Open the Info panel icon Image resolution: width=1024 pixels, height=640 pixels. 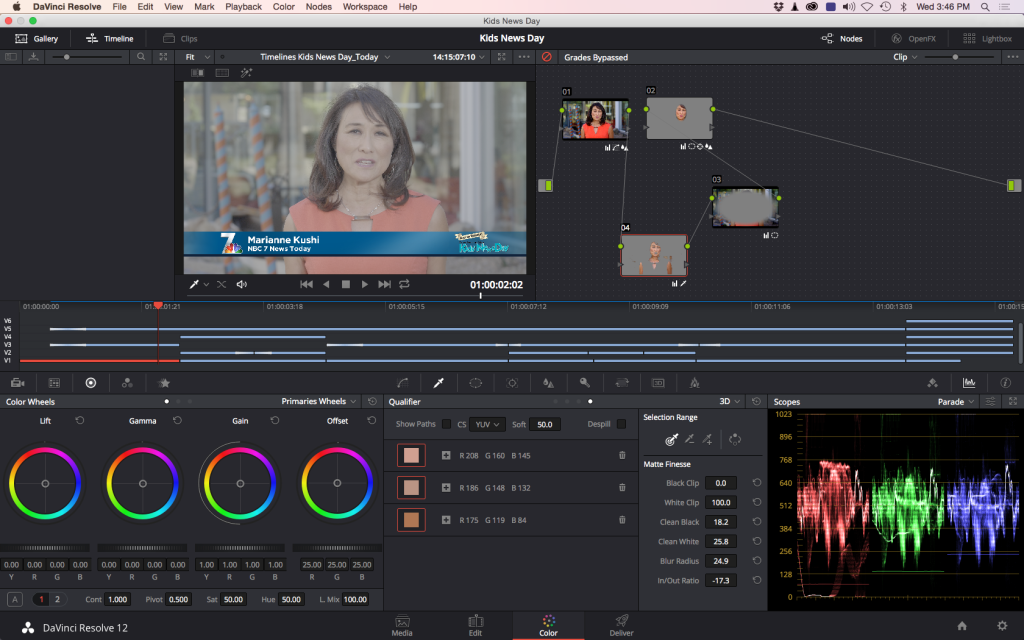pos(1006,383)
